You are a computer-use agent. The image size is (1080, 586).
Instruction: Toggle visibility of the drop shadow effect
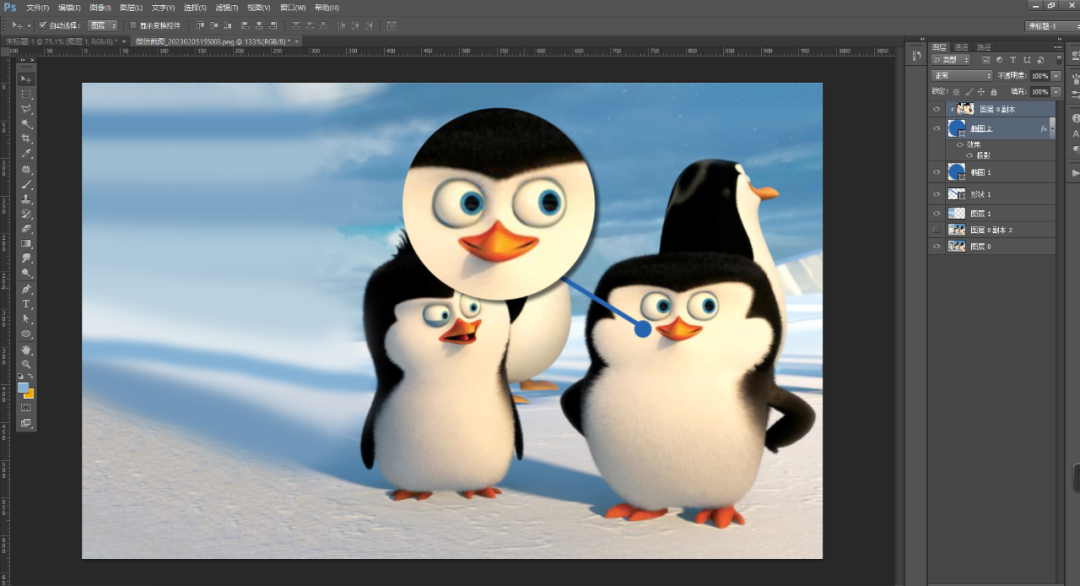click(x=969, y=156)
